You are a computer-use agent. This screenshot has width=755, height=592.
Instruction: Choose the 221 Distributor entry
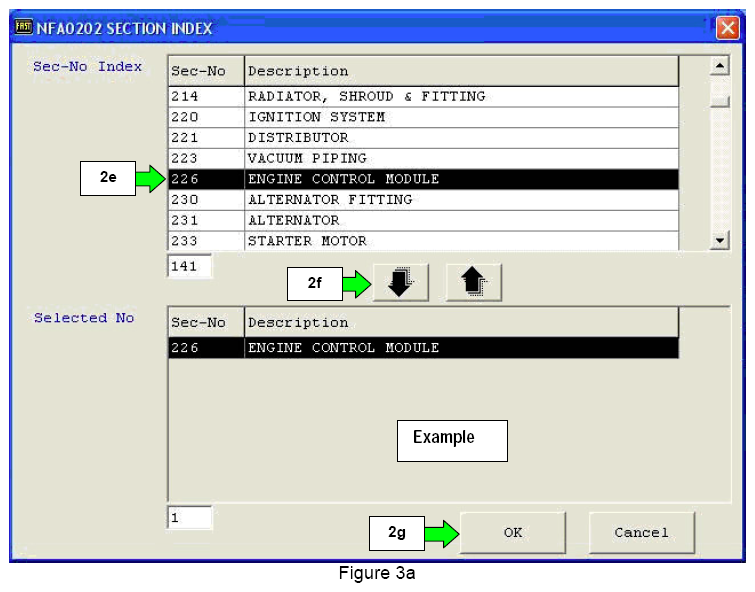click(422, 138)
